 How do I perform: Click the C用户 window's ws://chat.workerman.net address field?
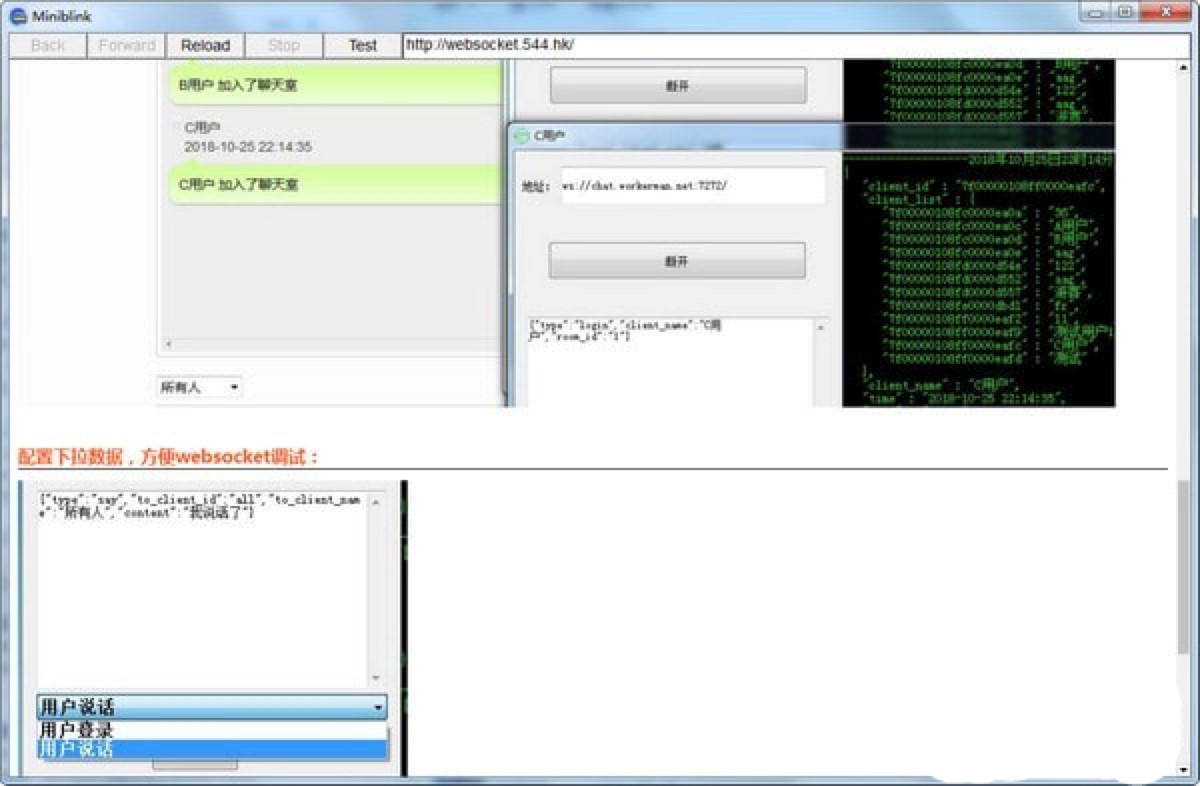tap(692, 185)
